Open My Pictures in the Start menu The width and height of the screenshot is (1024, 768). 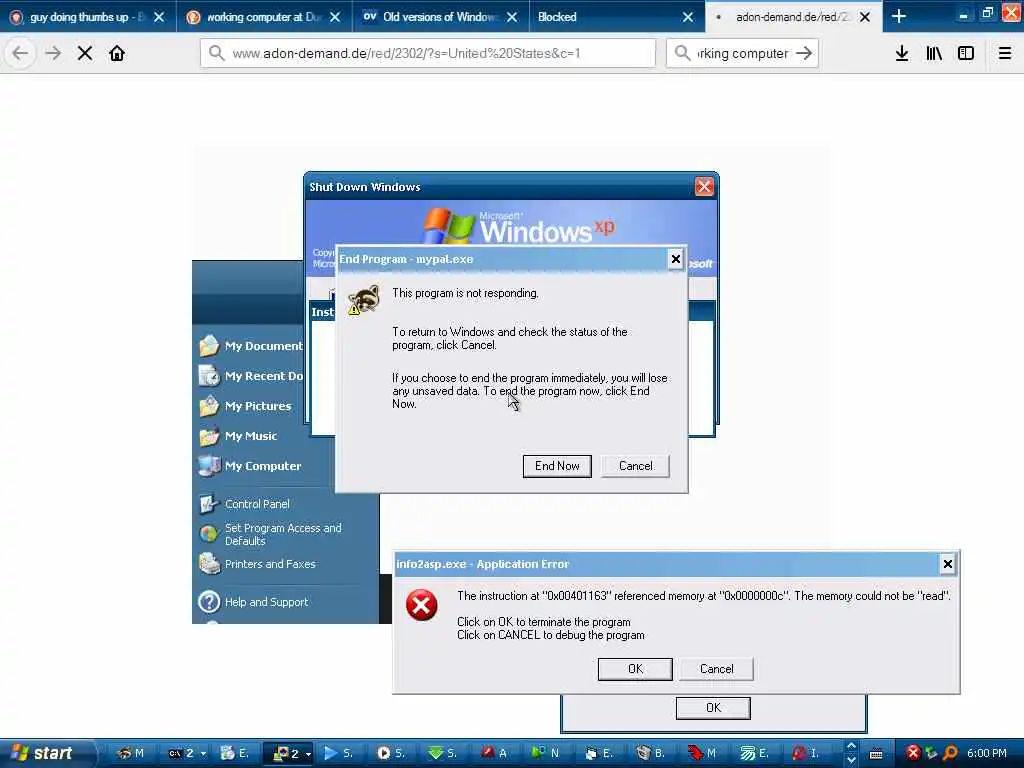(x=246, y=406)
